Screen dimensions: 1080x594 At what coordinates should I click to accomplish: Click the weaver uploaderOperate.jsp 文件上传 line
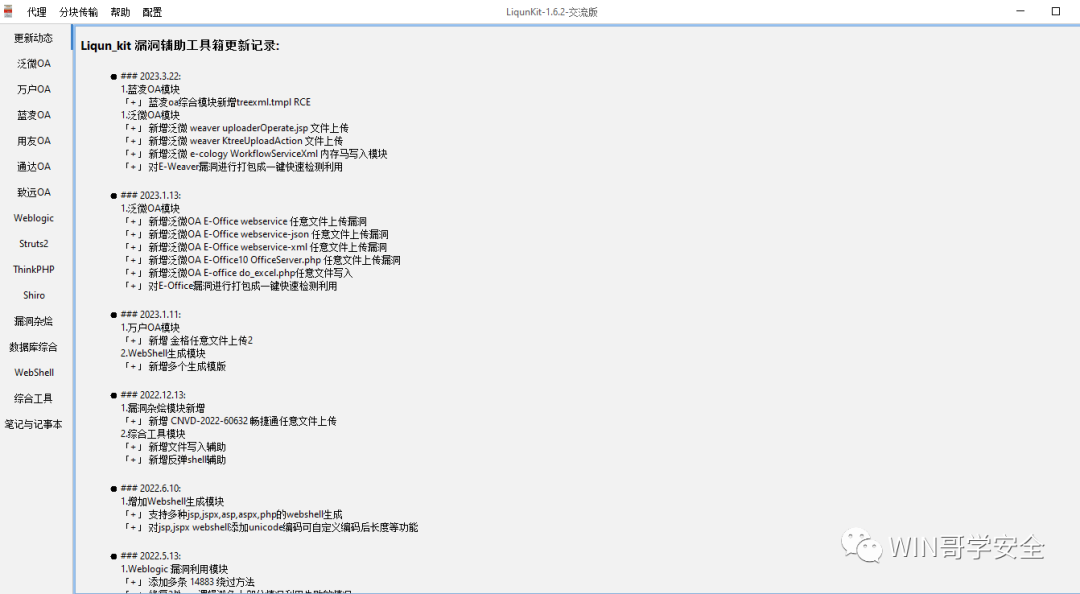(236, 128)
